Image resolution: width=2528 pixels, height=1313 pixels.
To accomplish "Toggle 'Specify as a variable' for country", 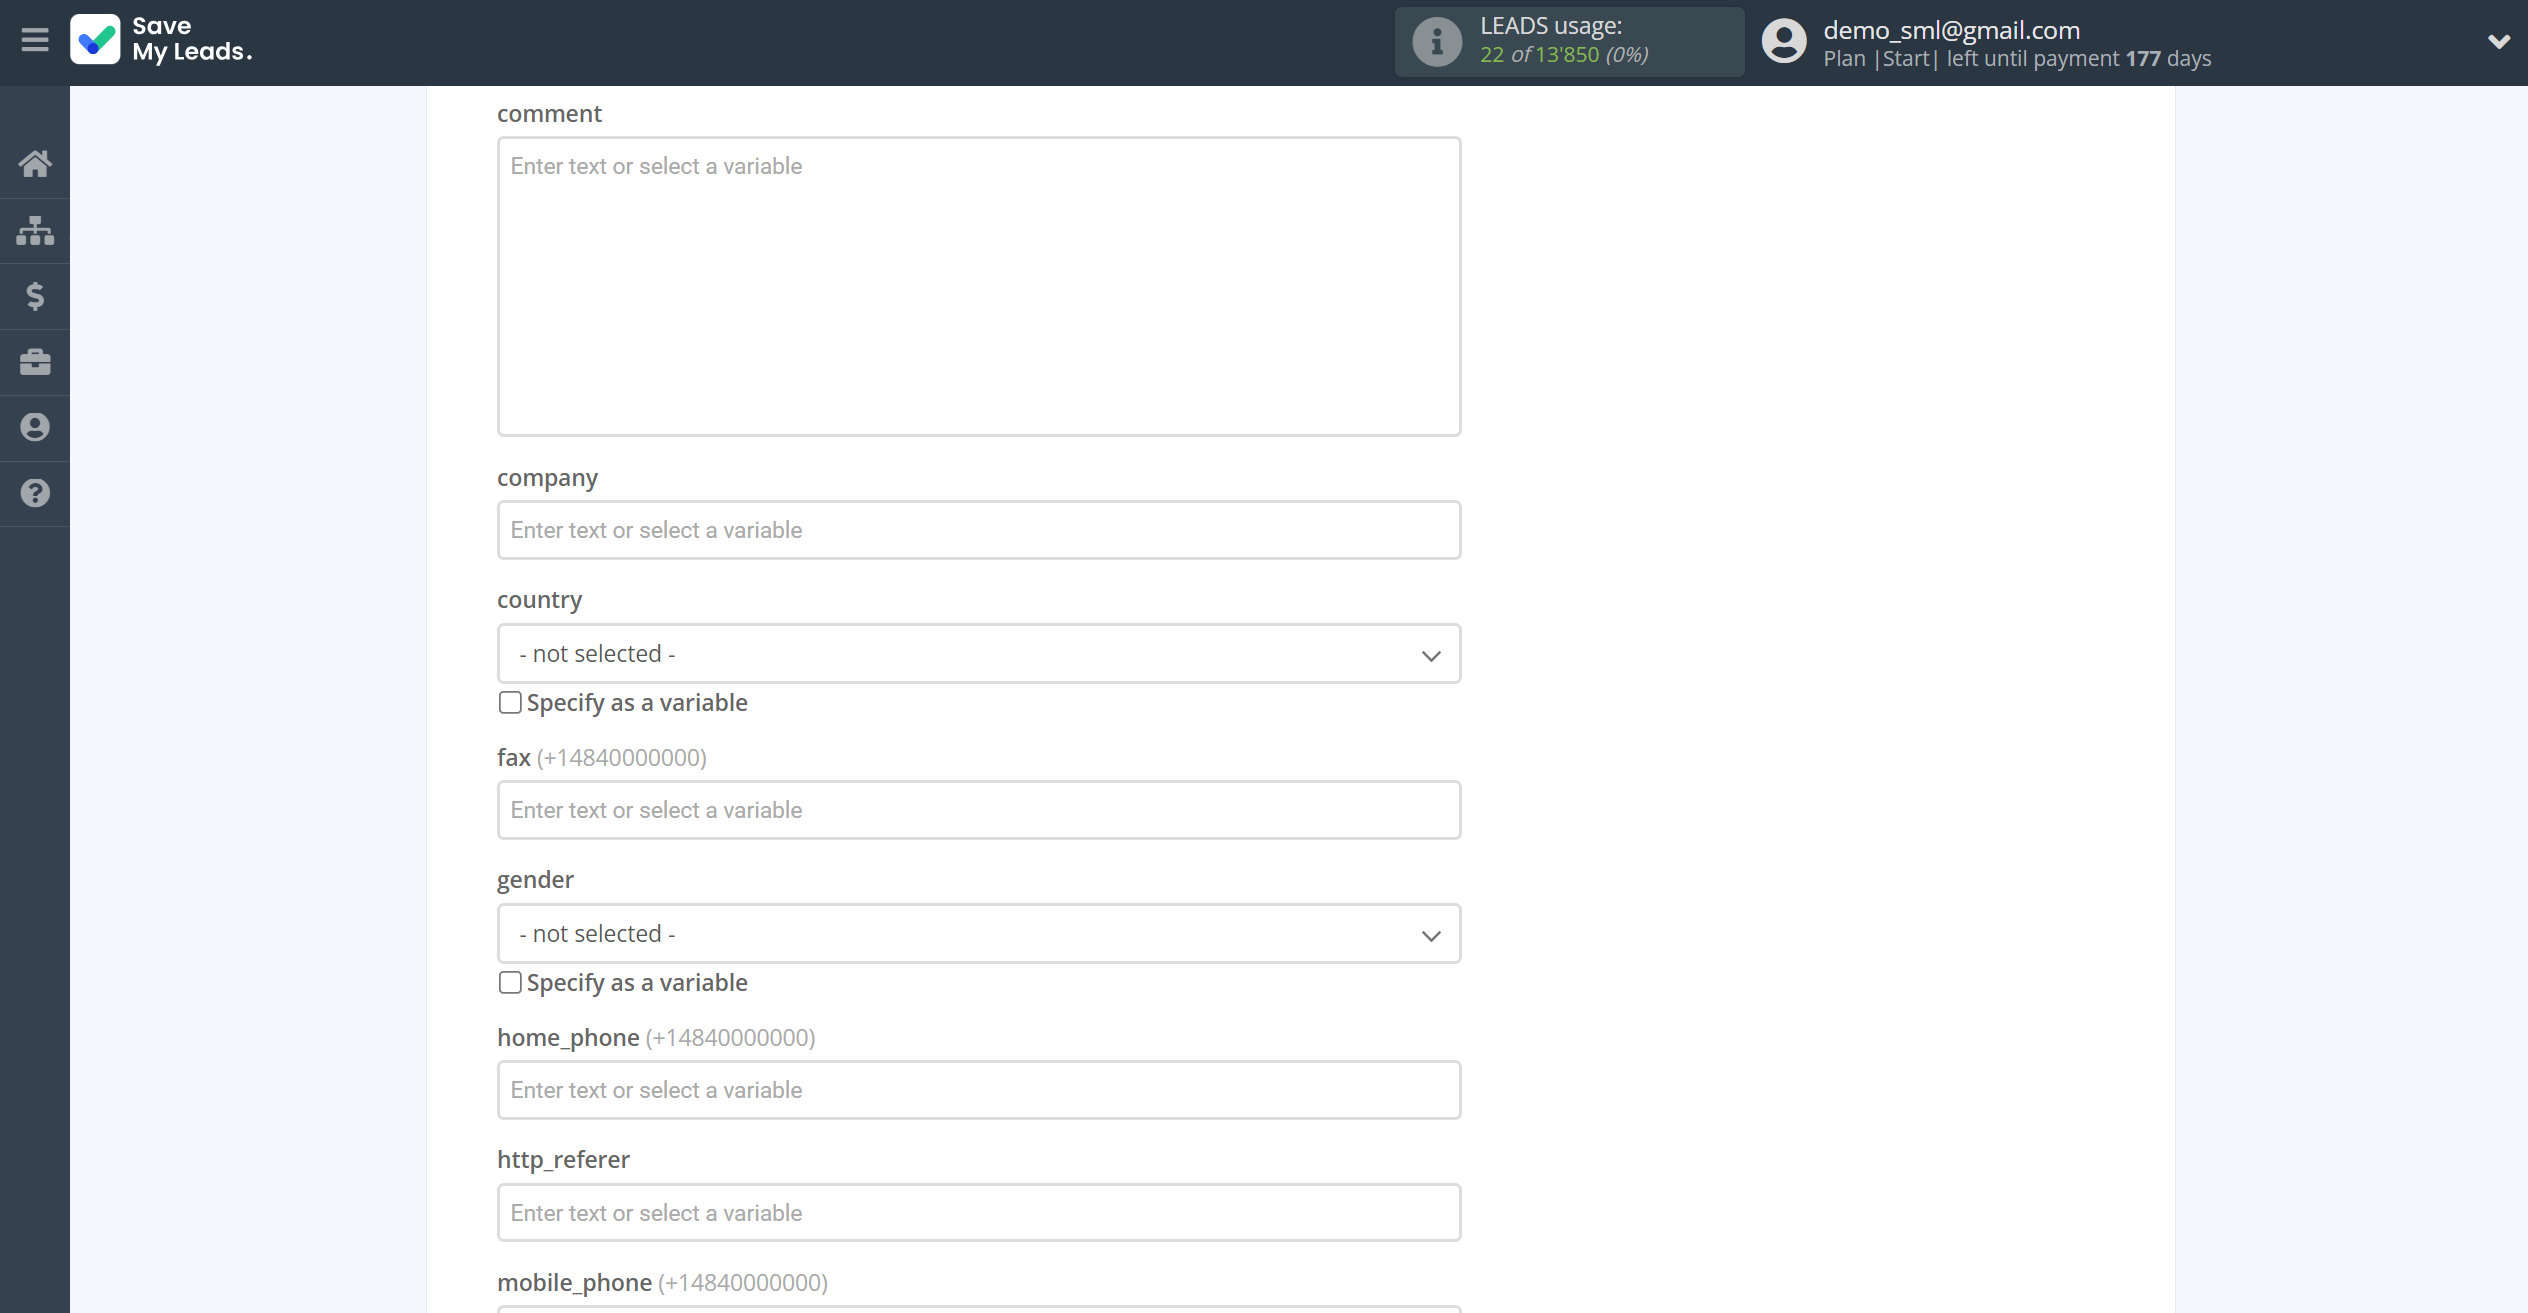I will click(510, 701).
